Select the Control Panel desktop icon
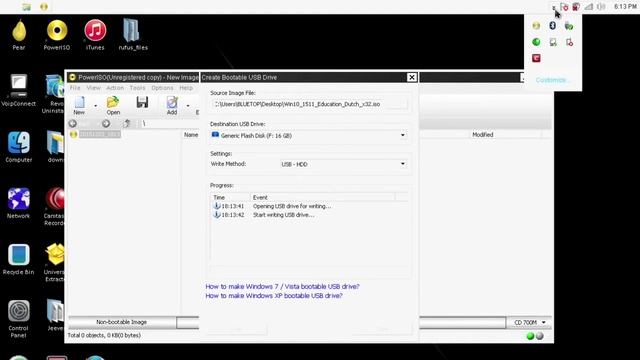 pyautogui.click(x=18, y=319)
